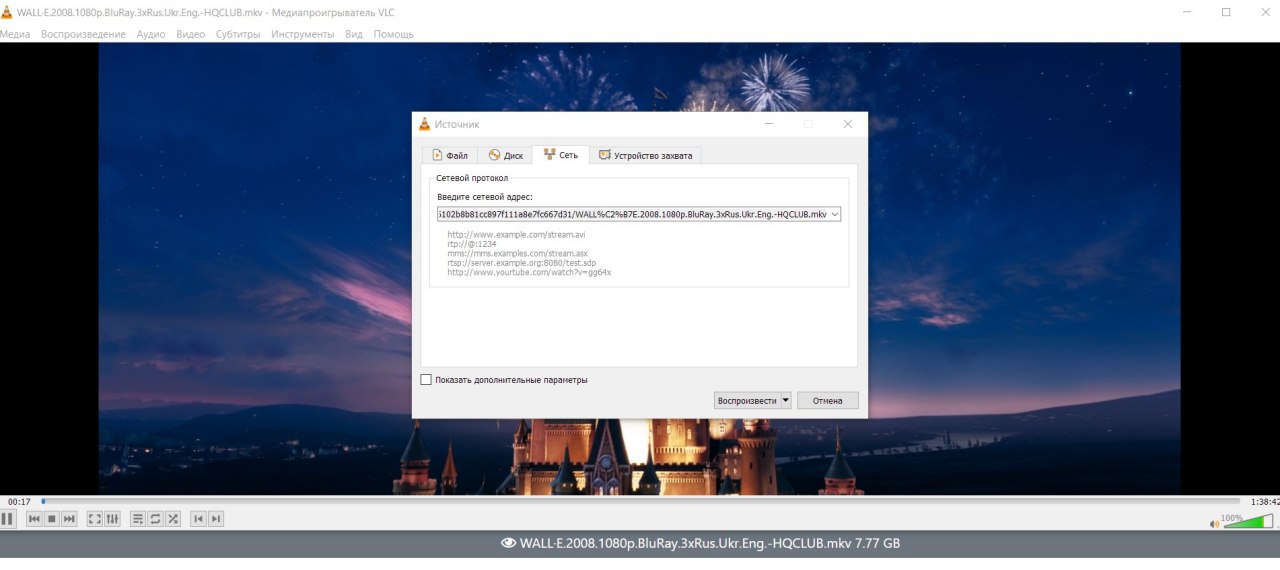Click the VLC cone icon in Источник dialog
The height and width of the screenshot is (570, 1280).
pos(424,124)
